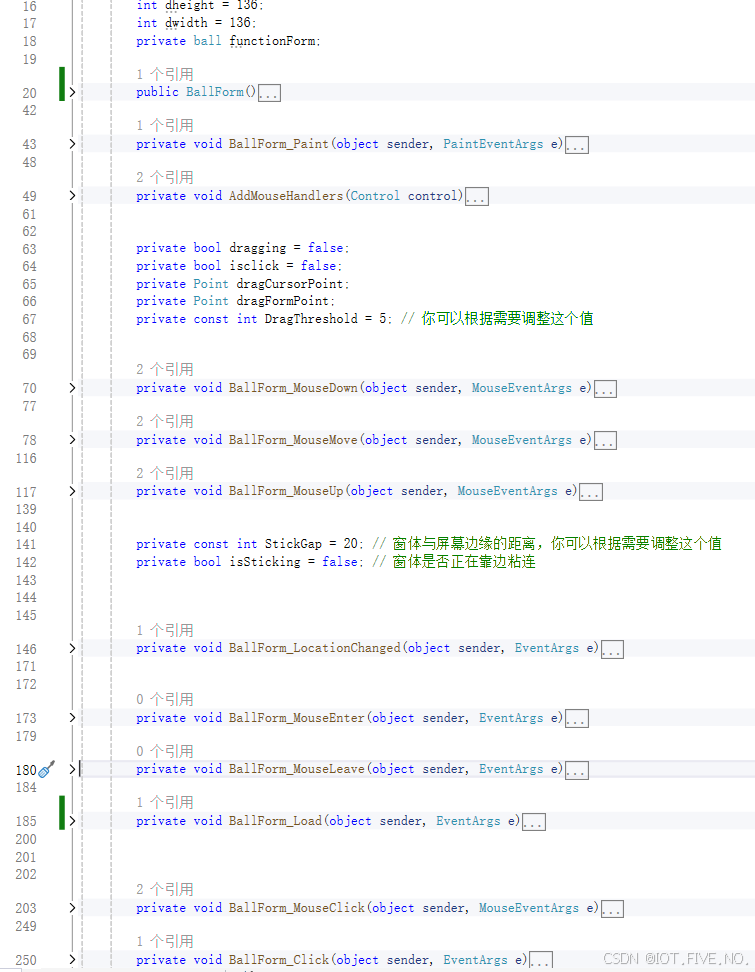
Task: Expand the BallForm_MouseUp method at line 117
Action: pos(72,492)
